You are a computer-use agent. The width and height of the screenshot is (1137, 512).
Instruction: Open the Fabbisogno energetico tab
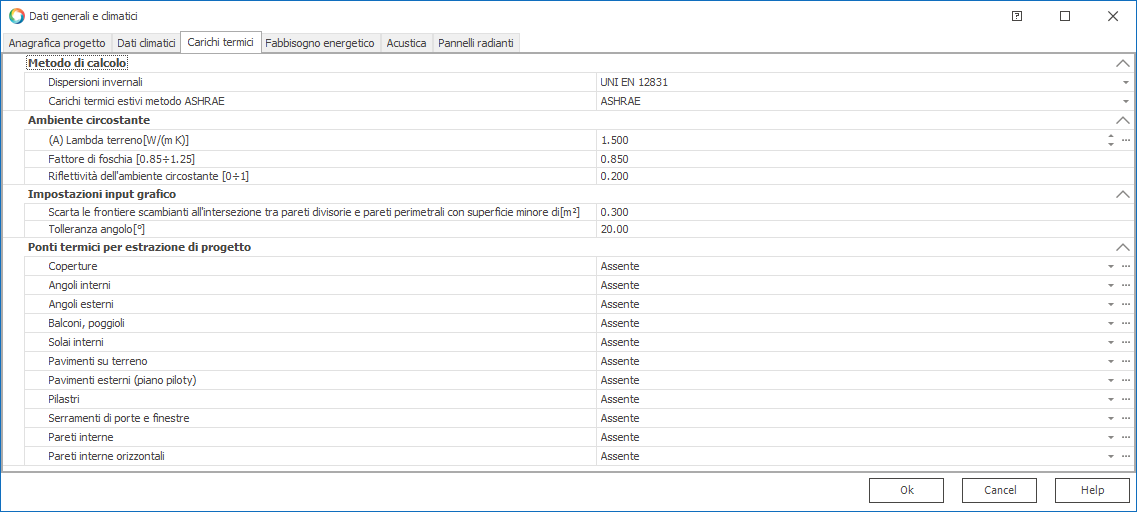click(x=320, y=43)
